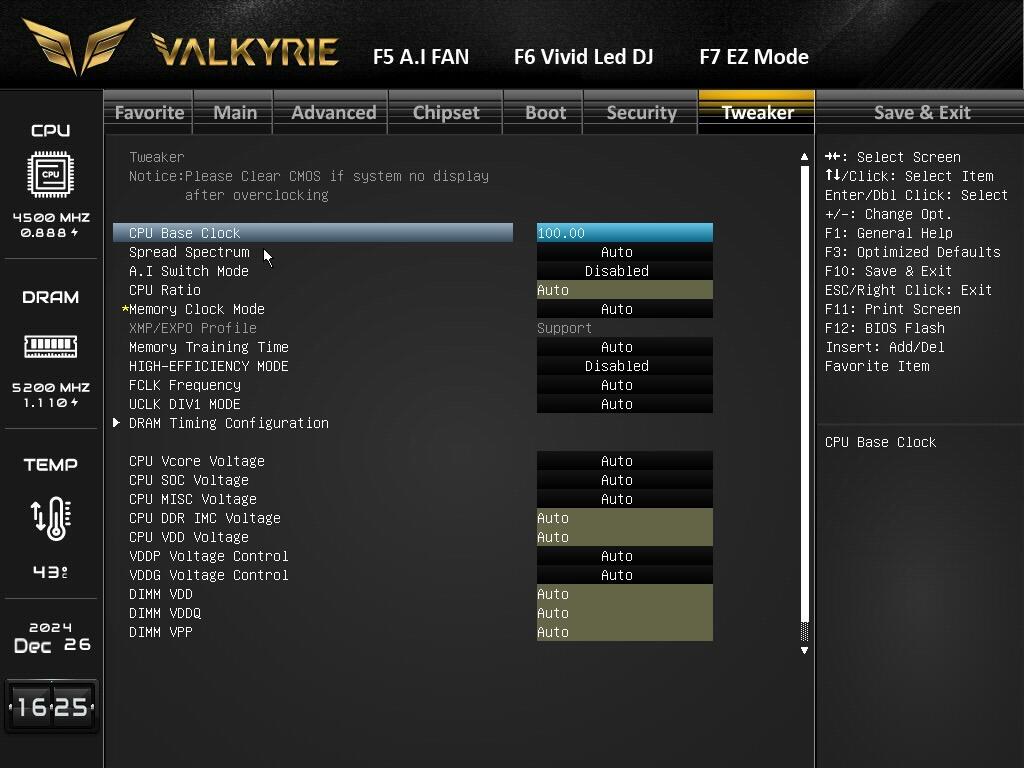Image resolution: width=1024 pixels, height=768 pixels.
Task: Open F5 A.I FAN settings
Action: click(x=420, y=57)
